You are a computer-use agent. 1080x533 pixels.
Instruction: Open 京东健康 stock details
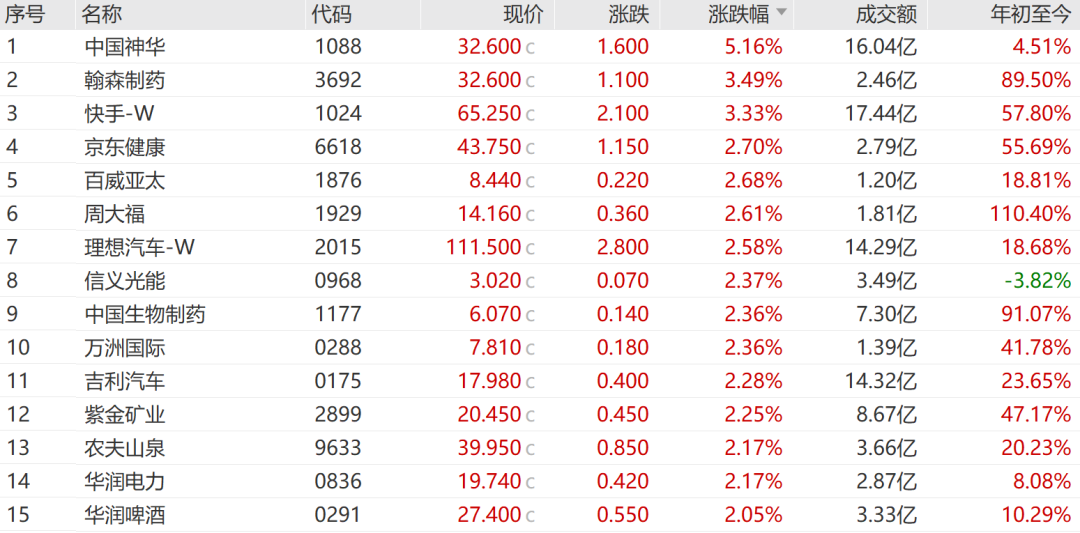point(540,147)
